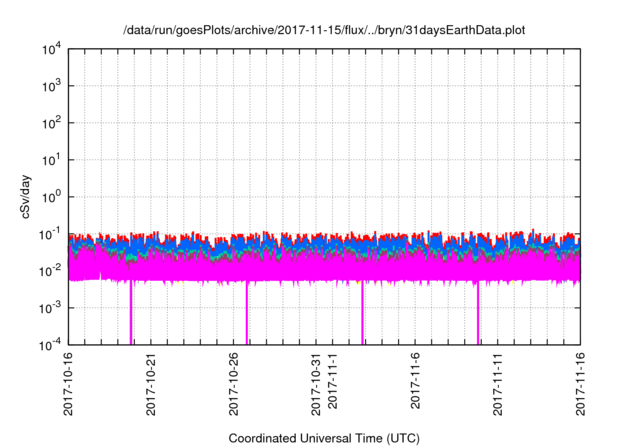Viewport: 640px width, 448px height.
Task: Click the cSv/day y-axis label
Action: coord(25,197)
